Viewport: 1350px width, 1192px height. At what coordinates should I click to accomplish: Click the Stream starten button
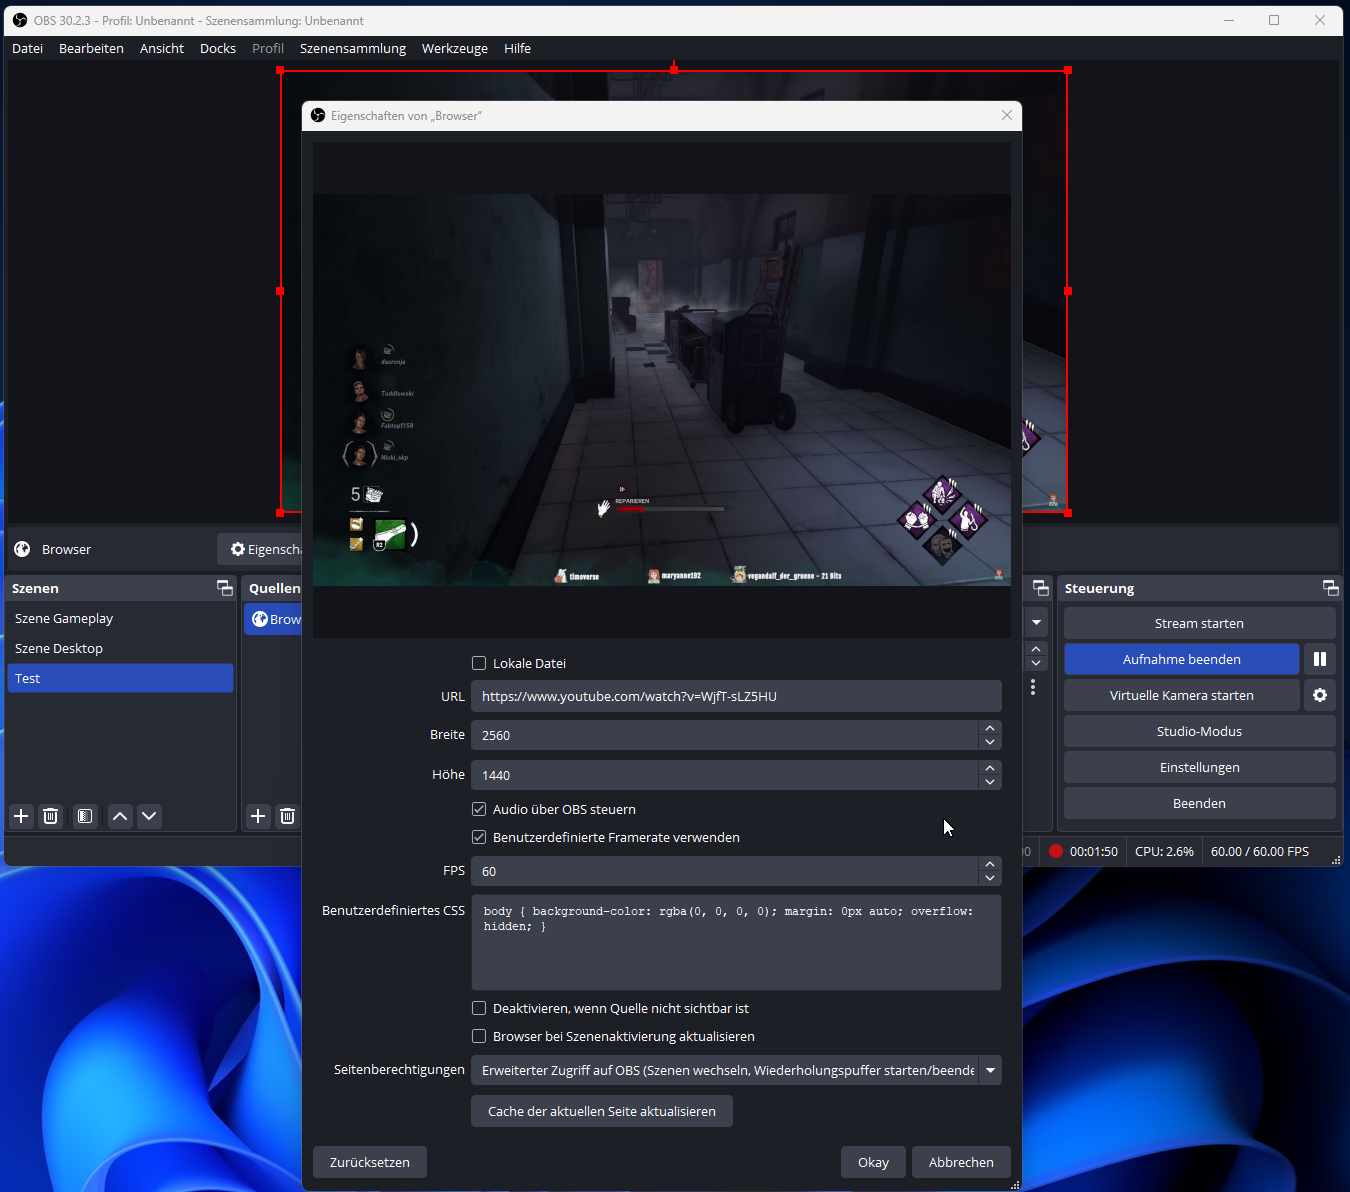coord(1199,623)
